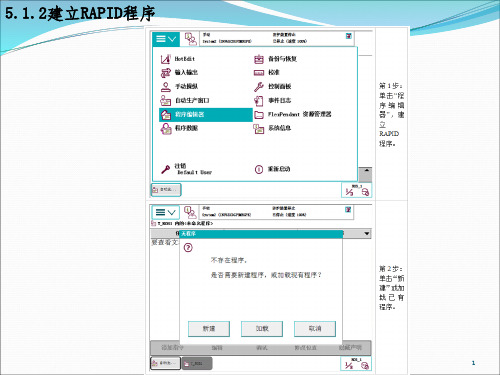This screenshot has width=500, height=375.
Task: Click the scroll up arrow beside menu
Action: pos(366,171)
